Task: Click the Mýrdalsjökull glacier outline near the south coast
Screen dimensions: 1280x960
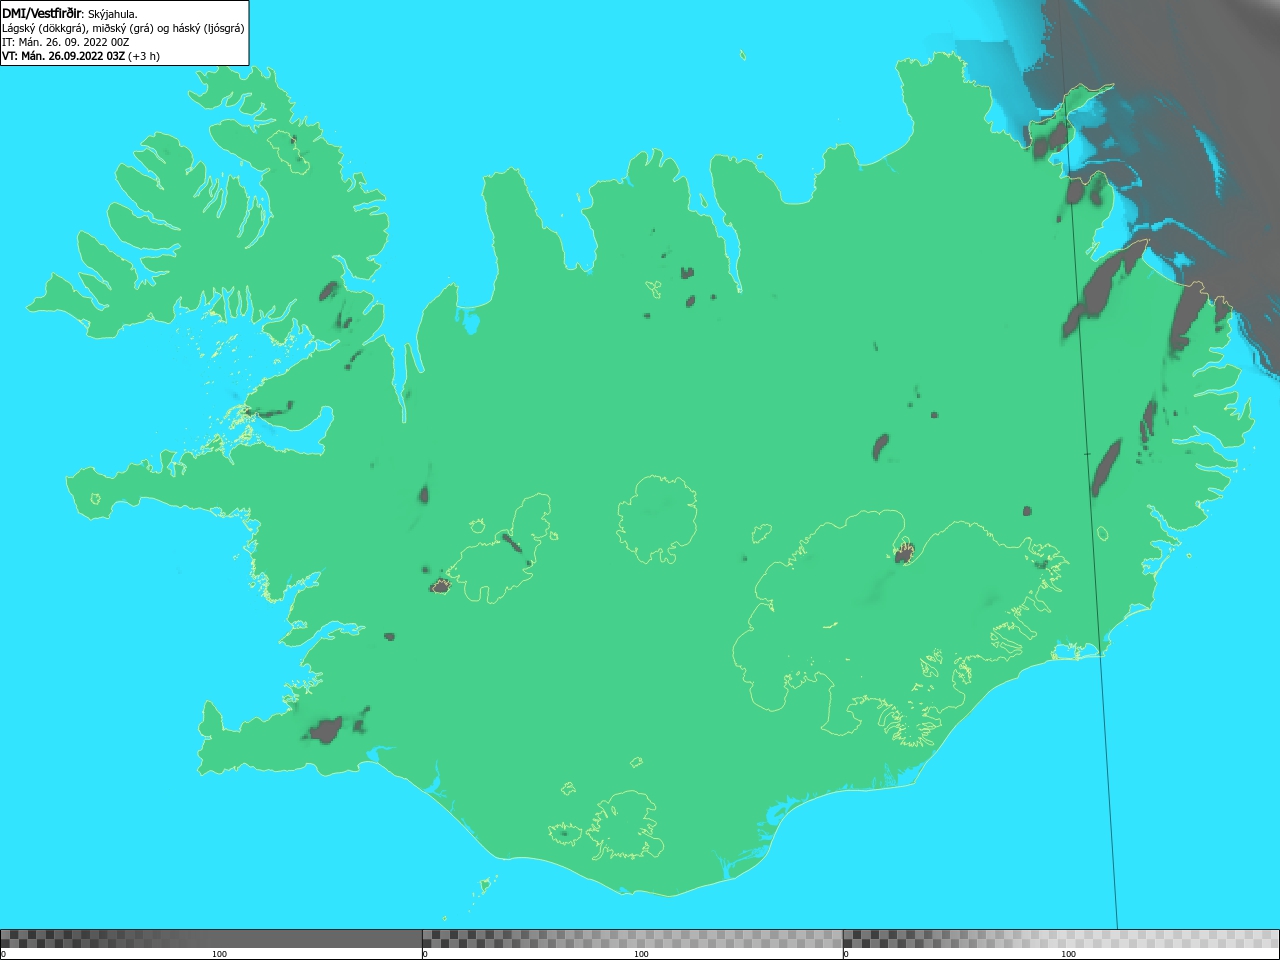Action: pyautogui.click(x=625, y=826)
